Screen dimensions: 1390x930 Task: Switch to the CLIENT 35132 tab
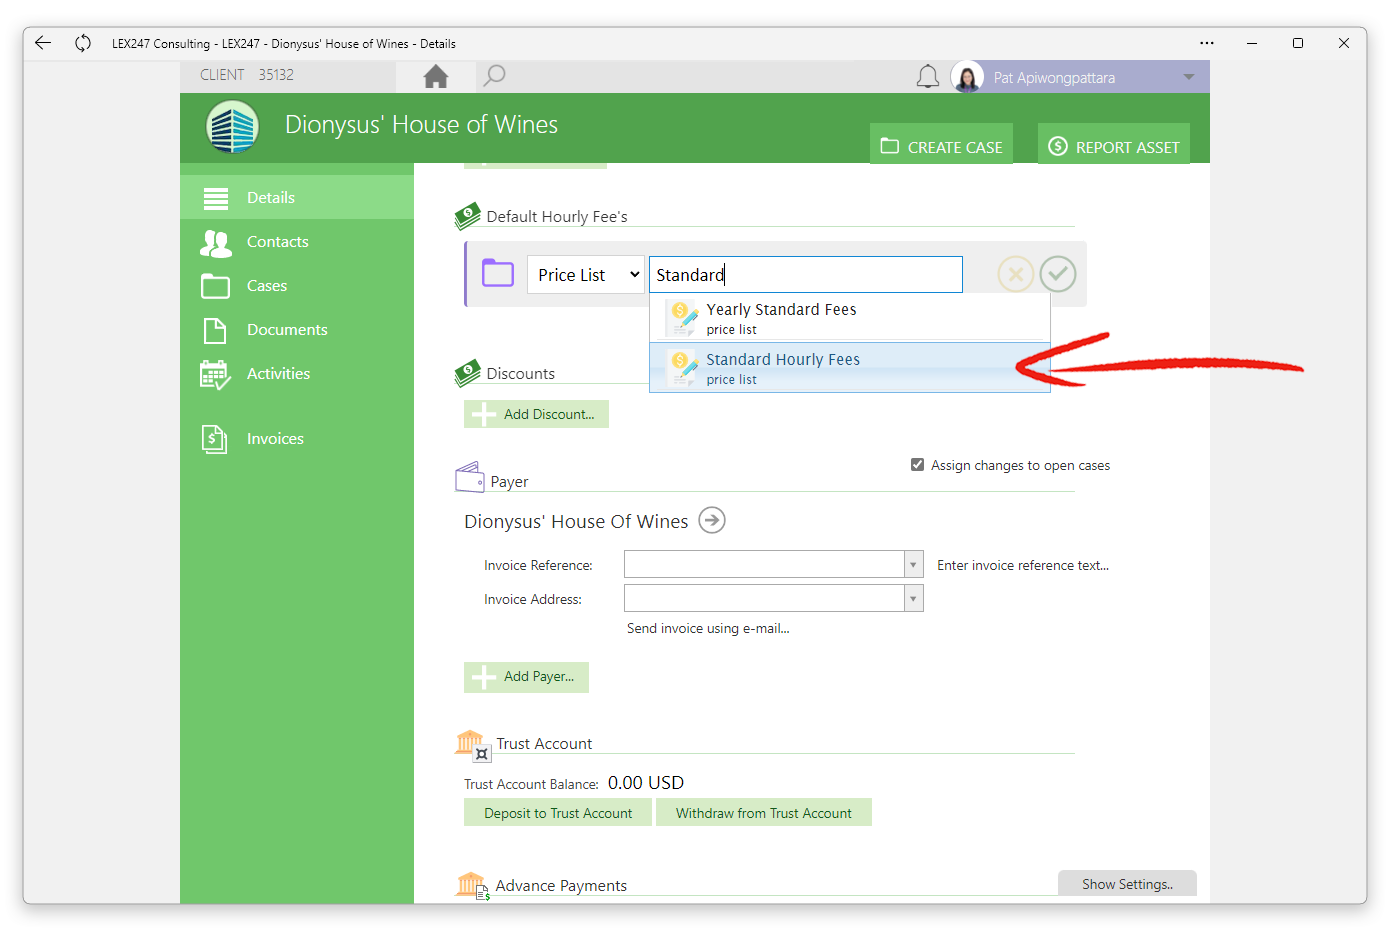pyautogui.click(x=288, y=76)
